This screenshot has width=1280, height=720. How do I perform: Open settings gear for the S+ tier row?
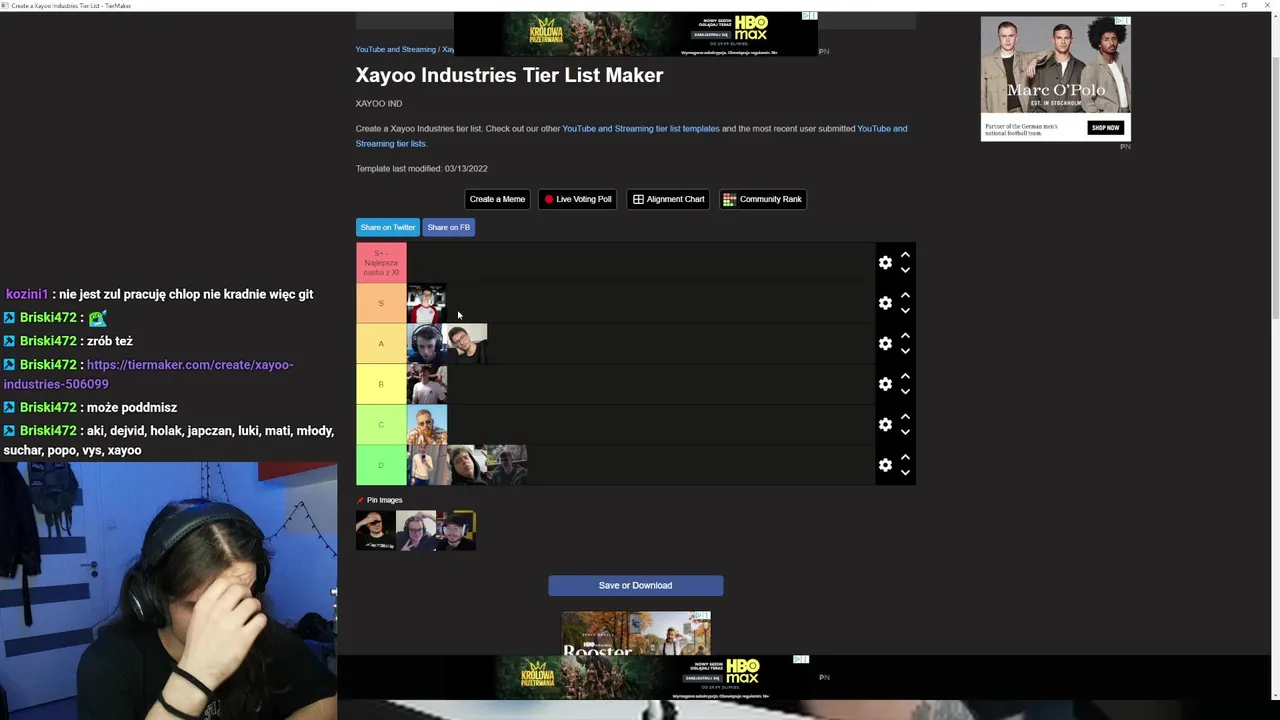tap(885, 262)
